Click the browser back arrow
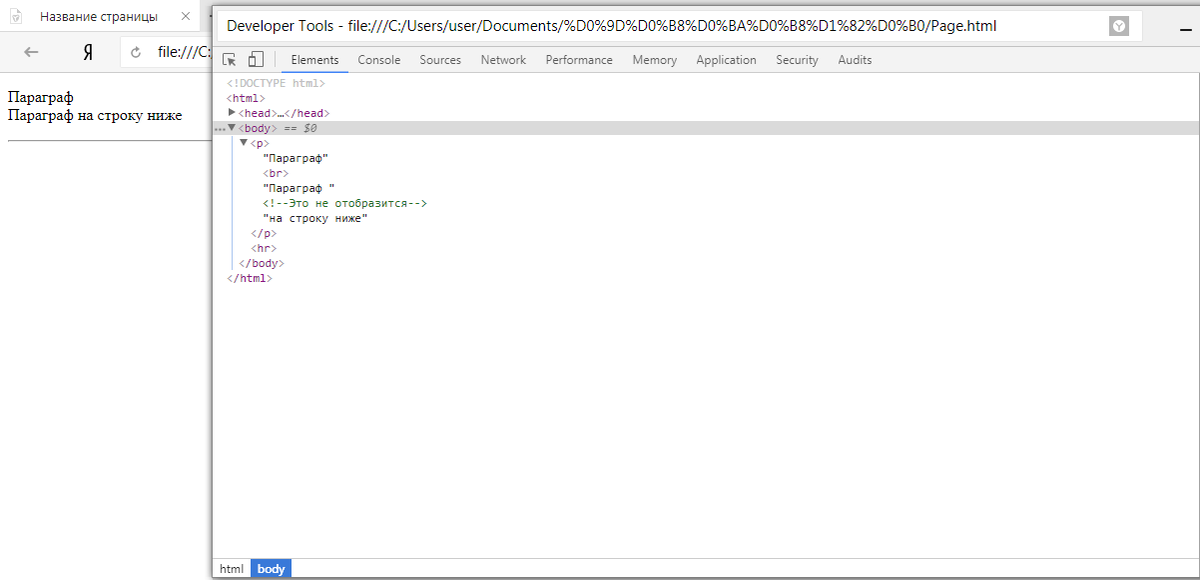 tap(31, 52)
